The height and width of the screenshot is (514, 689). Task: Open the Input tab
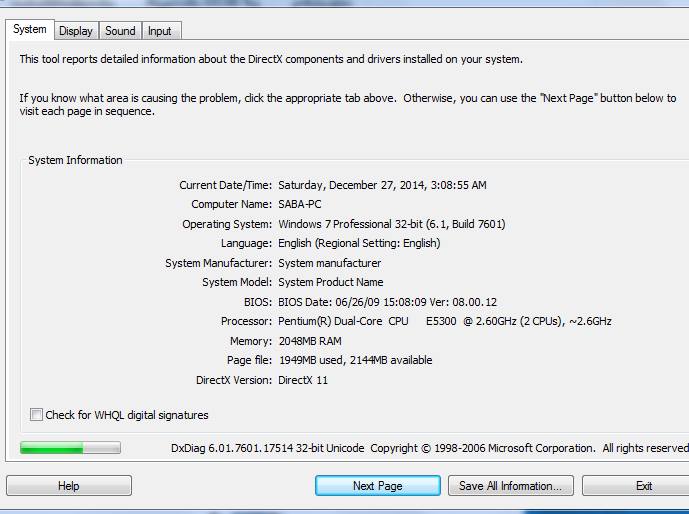[x=160, y=31]
